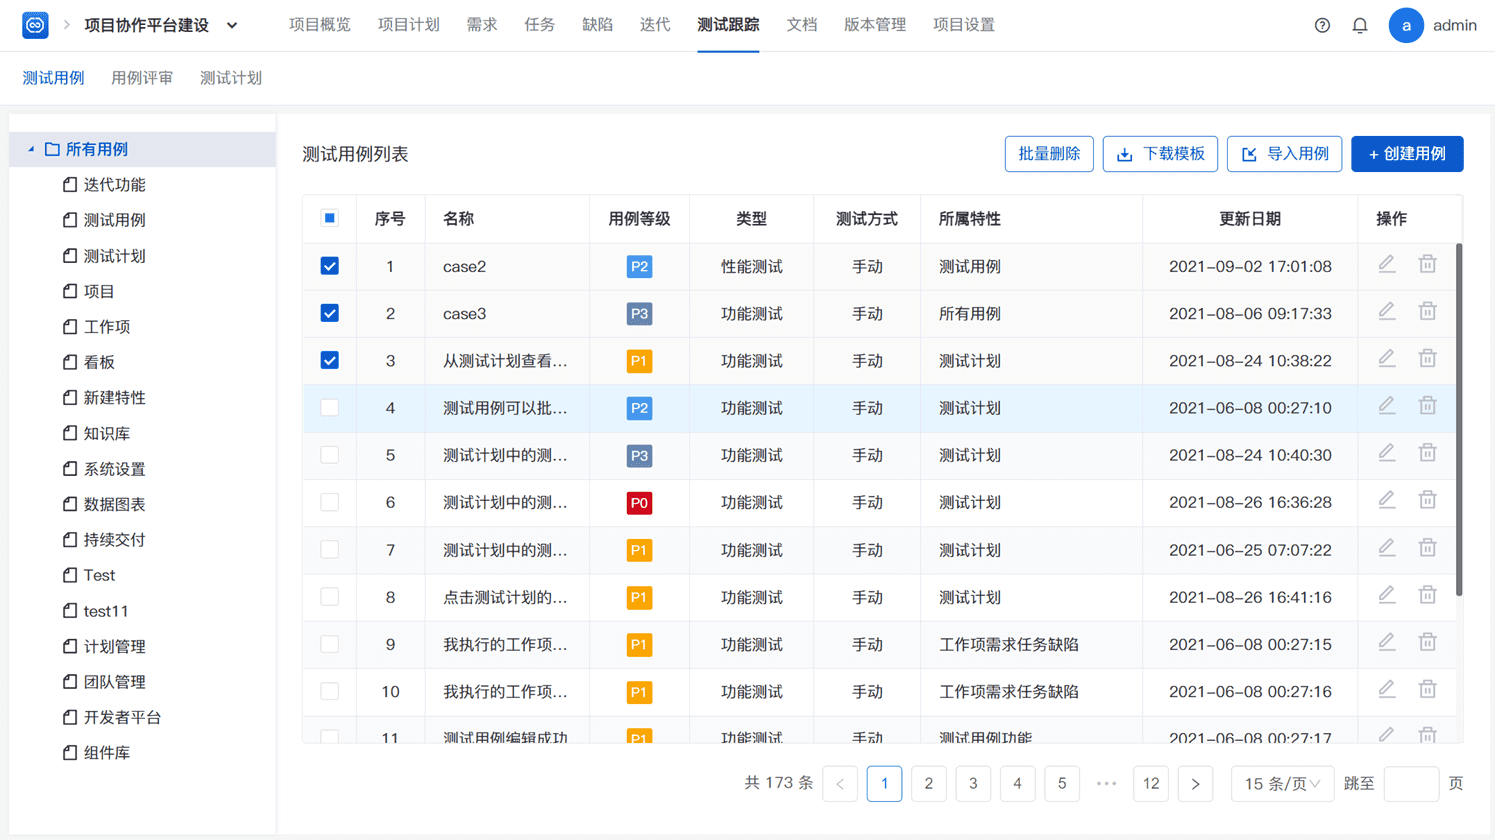Check row 6 checkbox

pyautogui.click(x=329, y=502)
